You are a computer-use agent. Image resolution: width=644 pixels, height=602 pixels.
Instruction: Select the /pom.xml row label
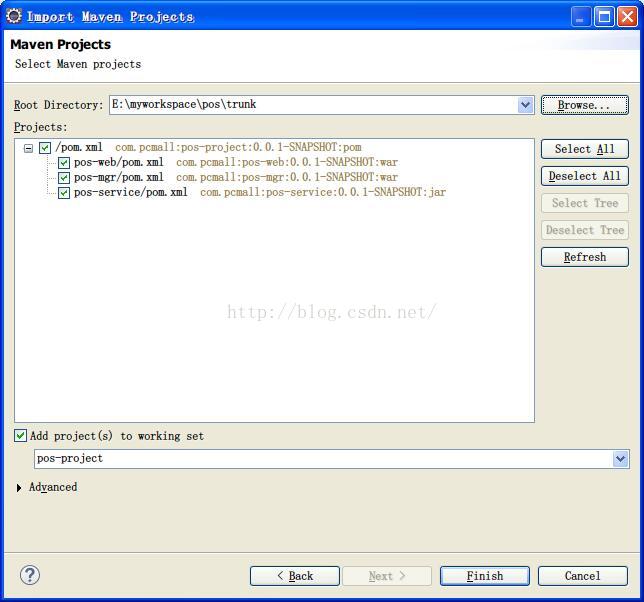point(79,147)
